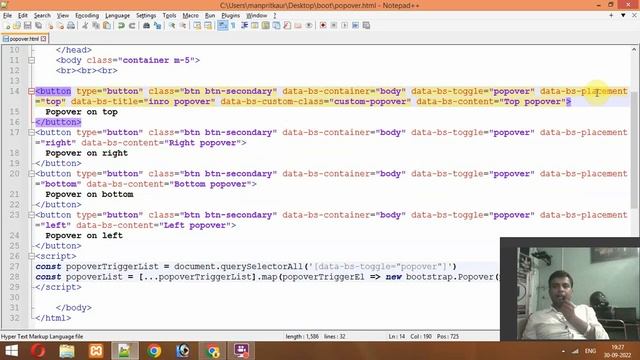Open the user-defined language icon

255,25
